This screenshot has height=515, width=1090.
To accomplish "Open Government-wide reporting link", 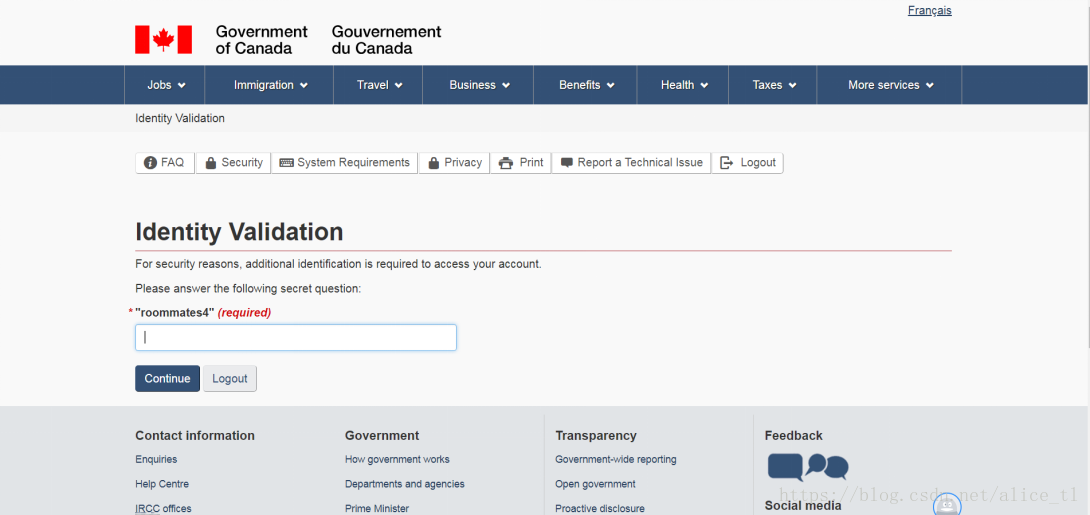I will click(x=616, y=459).
